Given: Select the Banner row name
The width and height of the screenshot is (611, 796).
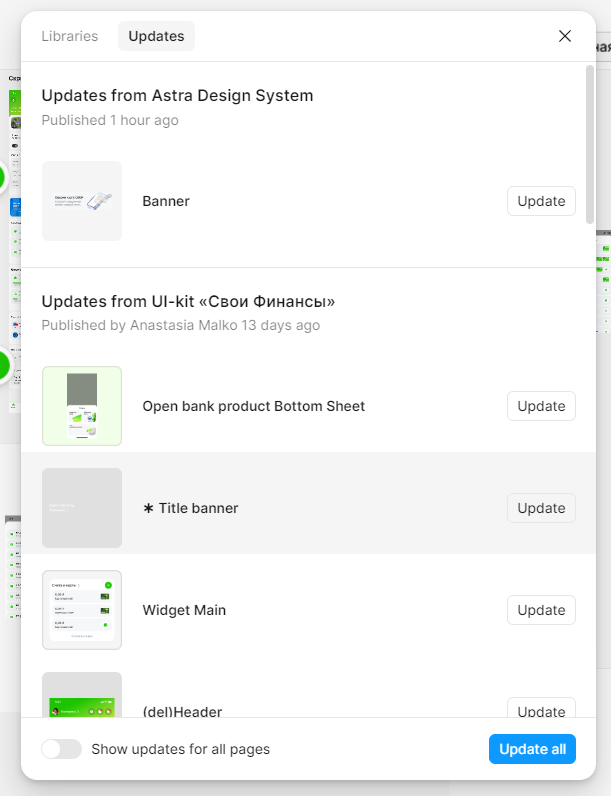Looking at the screenshot, I should click(x=166, y=201).
